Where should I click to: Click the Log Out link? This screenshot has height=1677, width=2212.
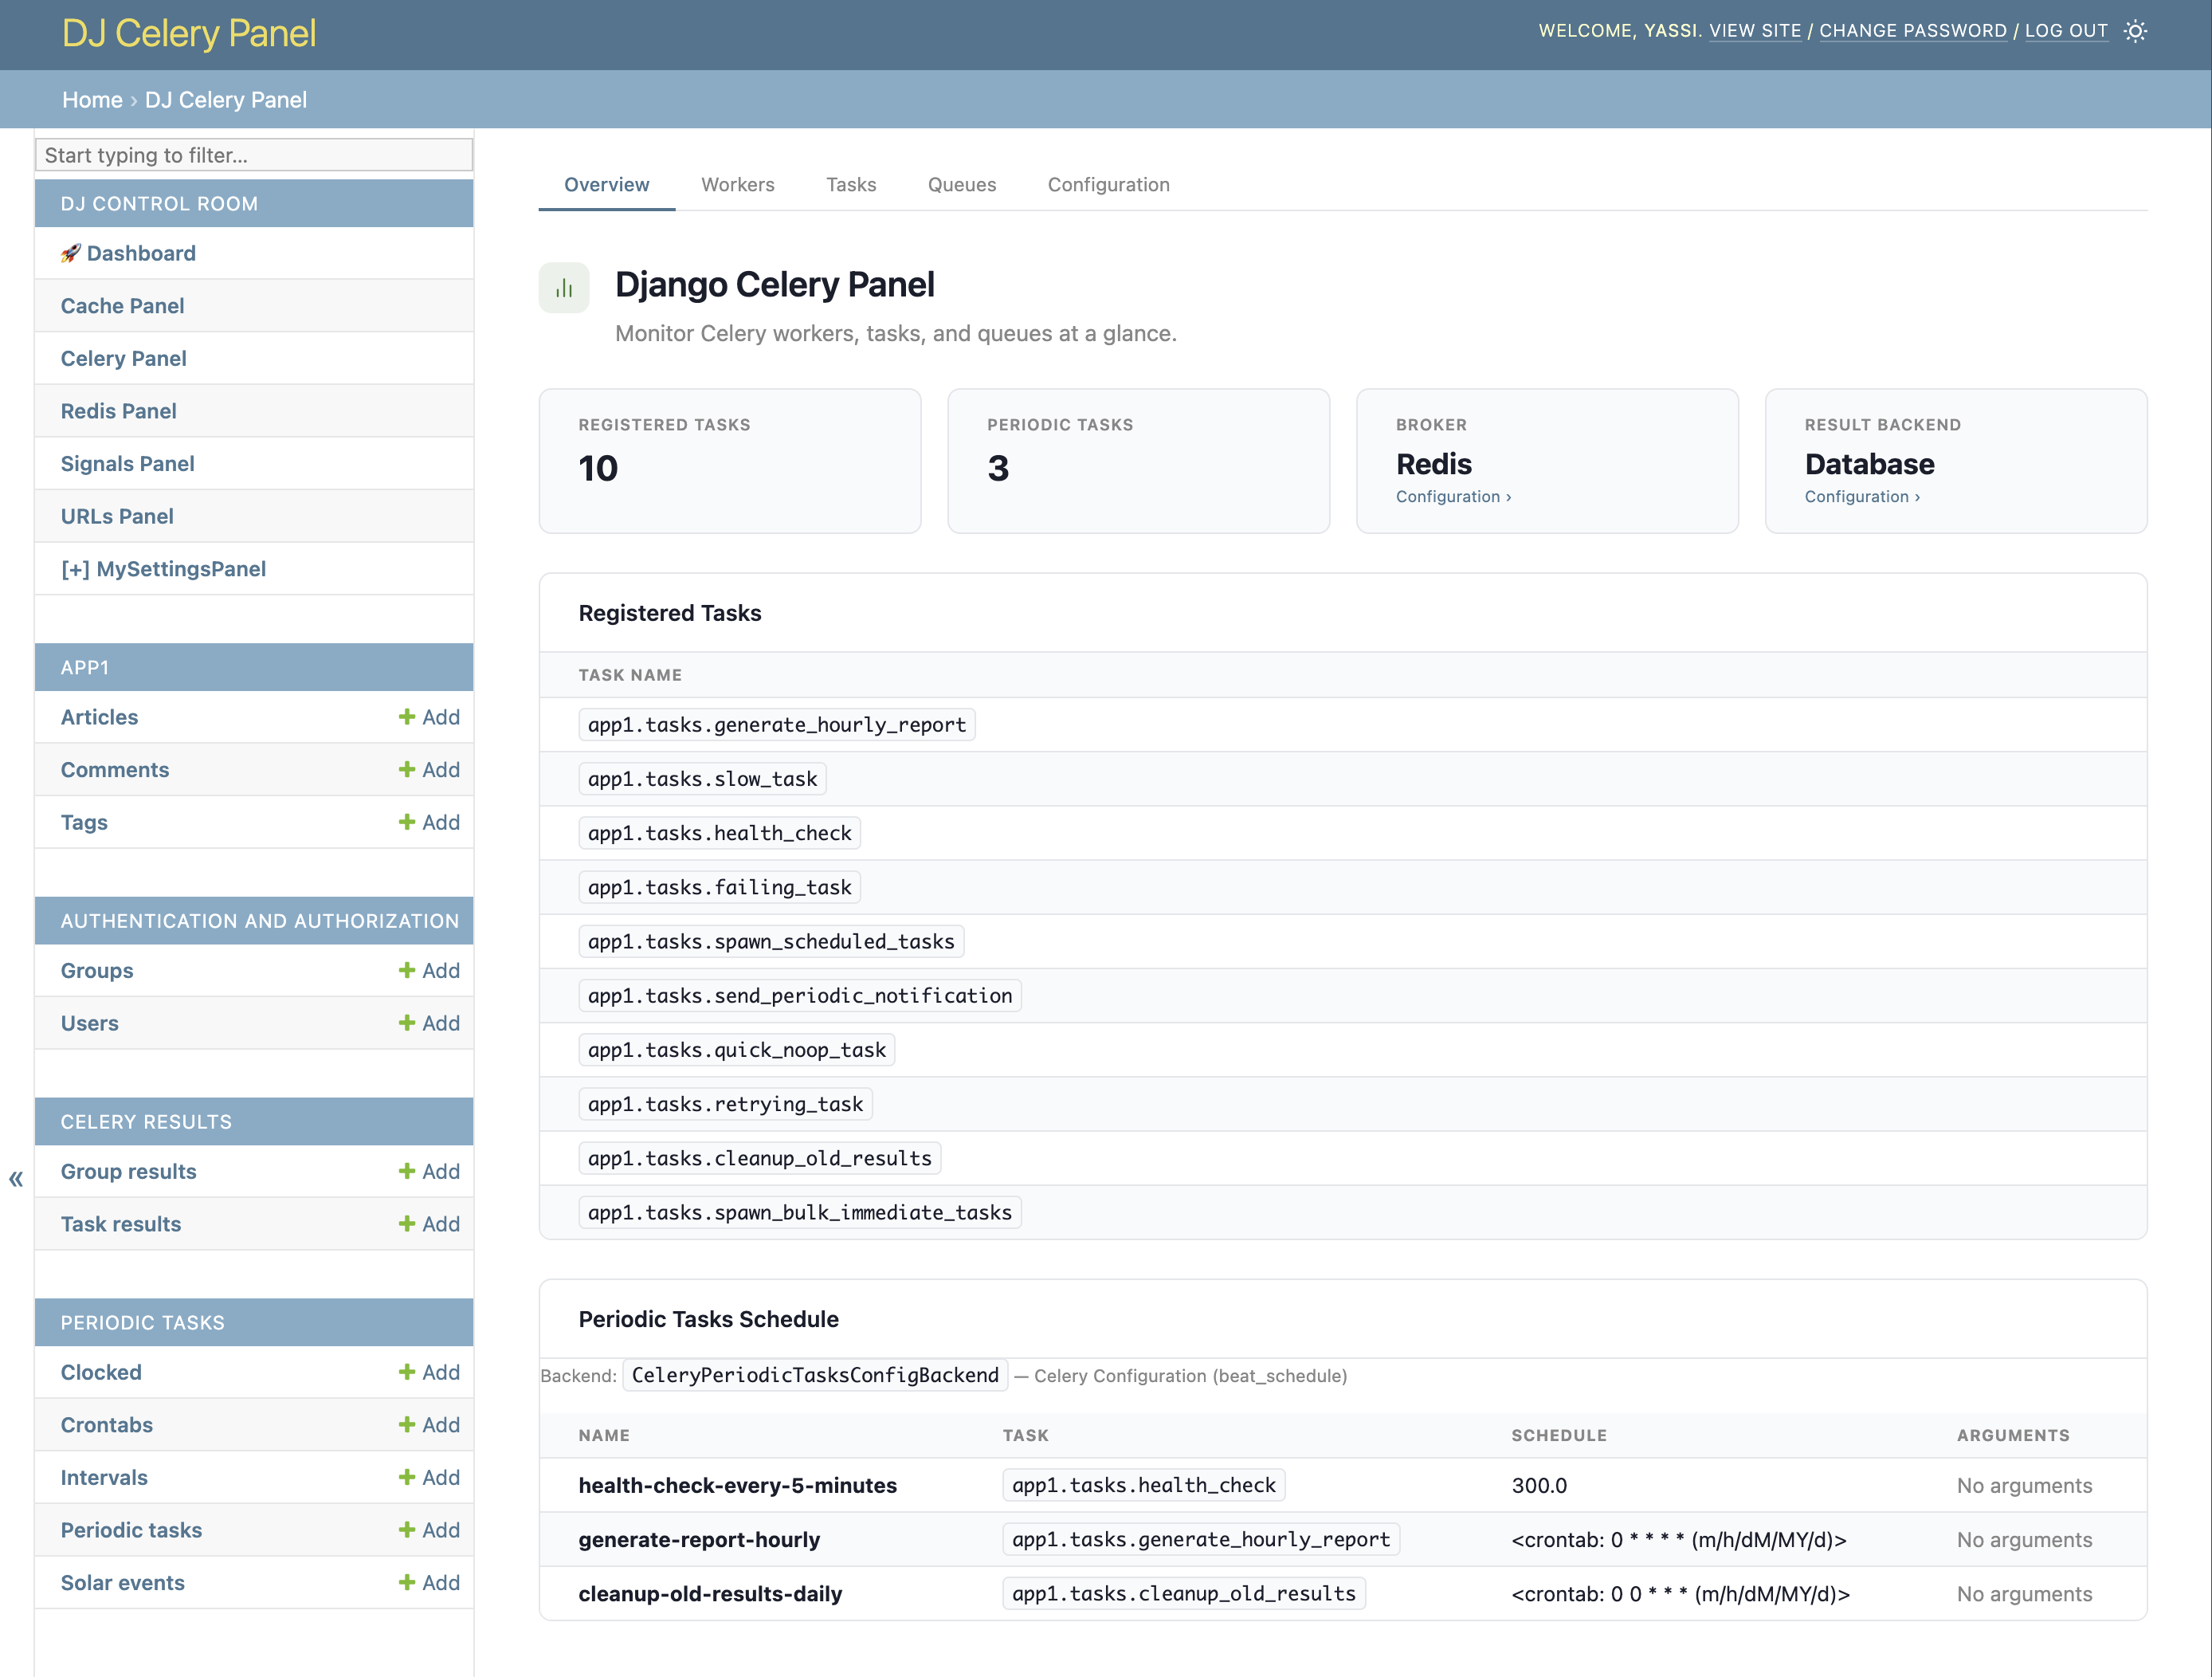coord(2066,31)
